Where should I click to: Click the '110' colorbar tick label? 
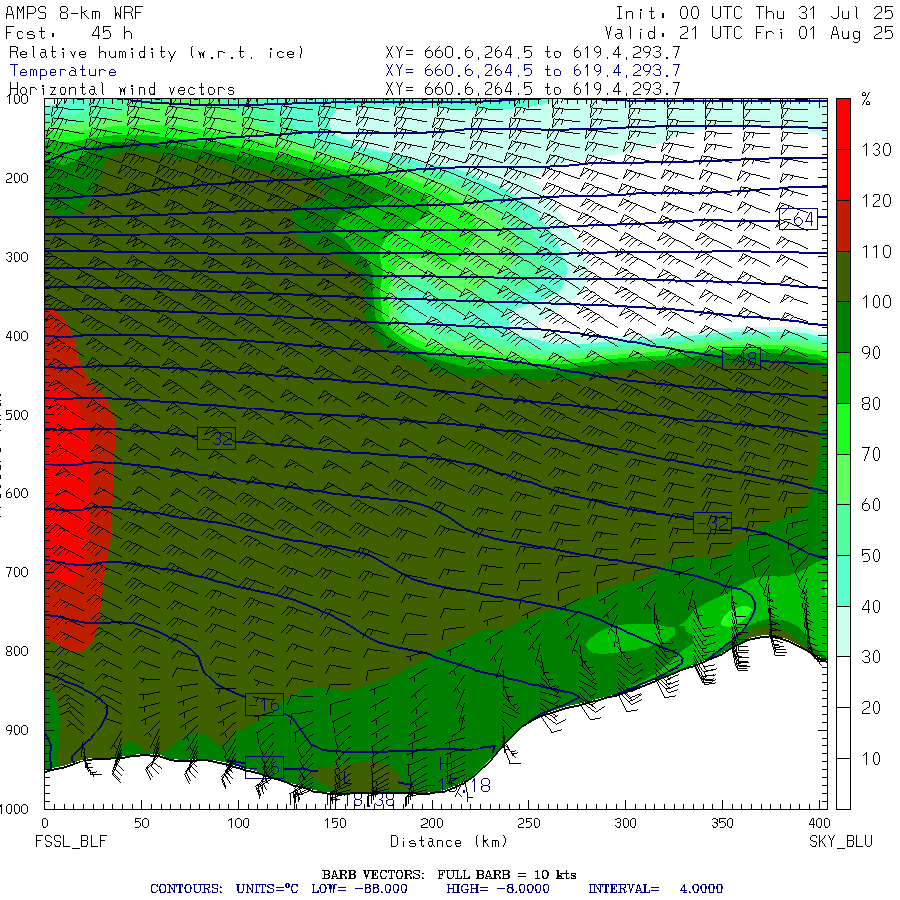876,251
